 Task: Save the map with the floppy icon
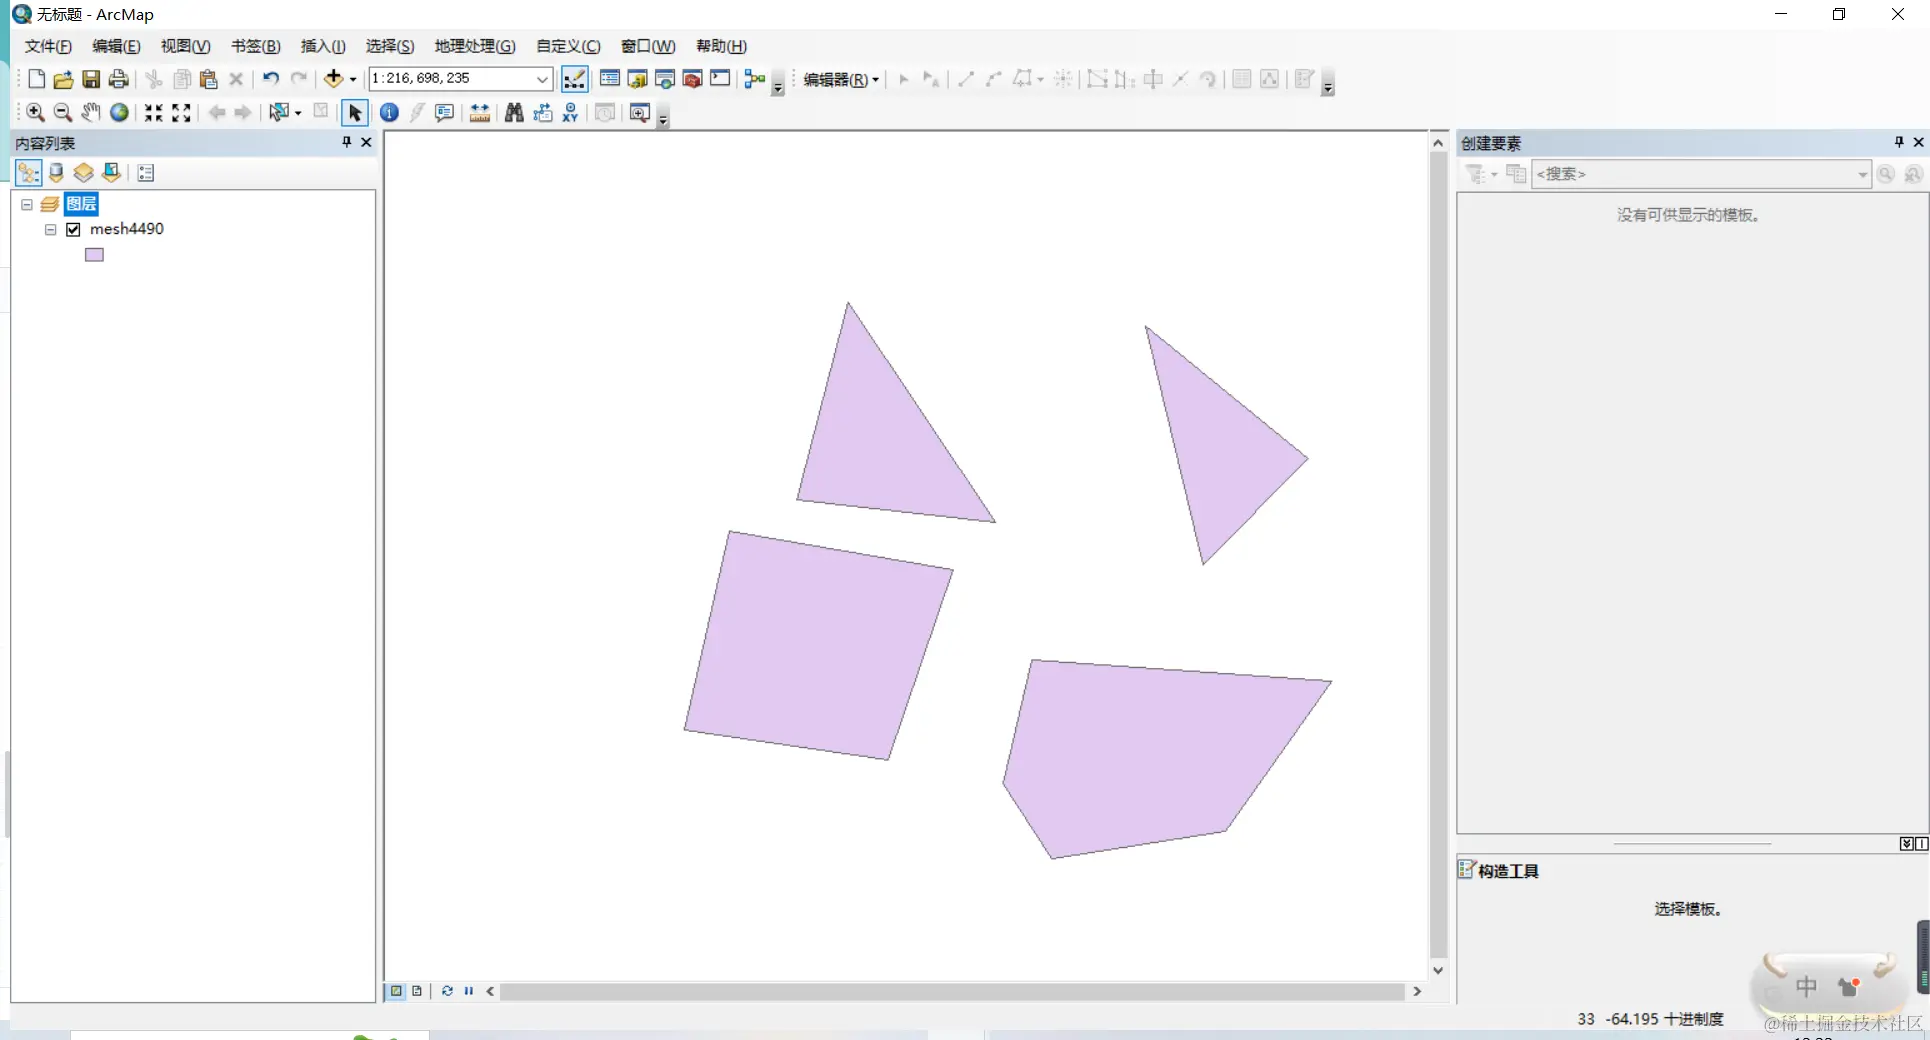(x=91, y=79)
